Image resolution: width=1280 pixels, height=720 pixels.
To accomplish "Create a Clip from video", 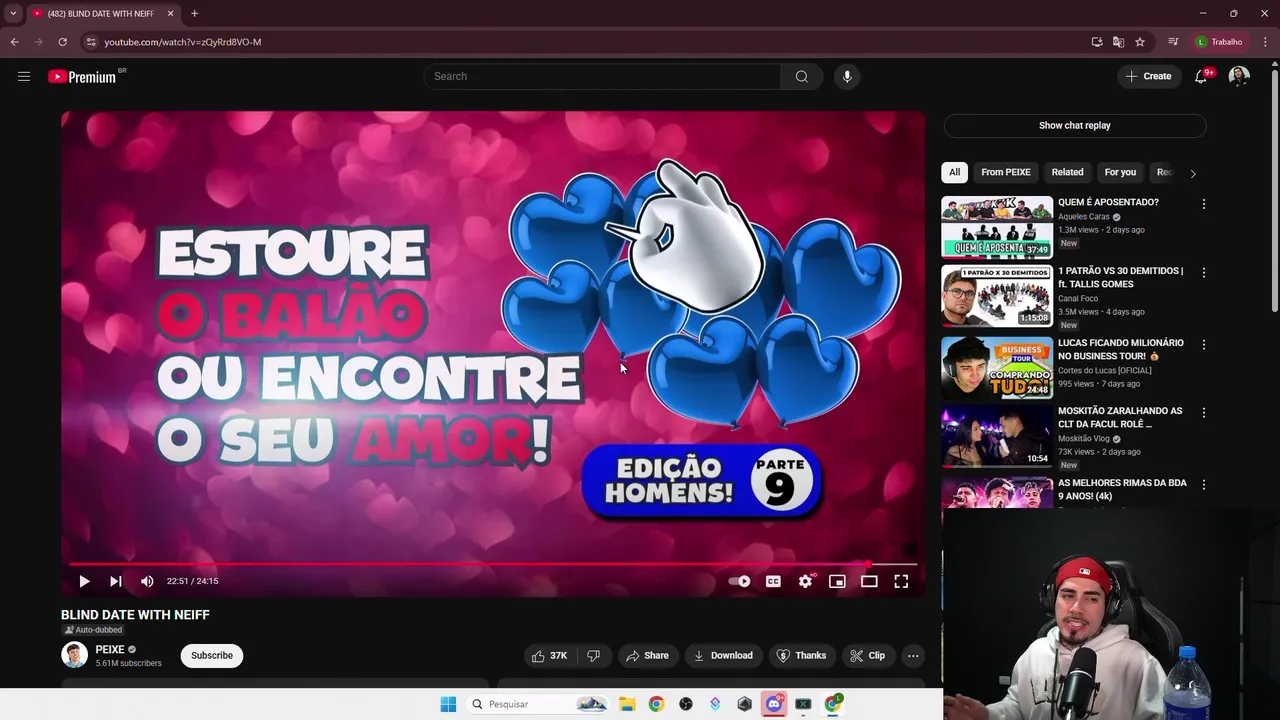I will (867, 656).
